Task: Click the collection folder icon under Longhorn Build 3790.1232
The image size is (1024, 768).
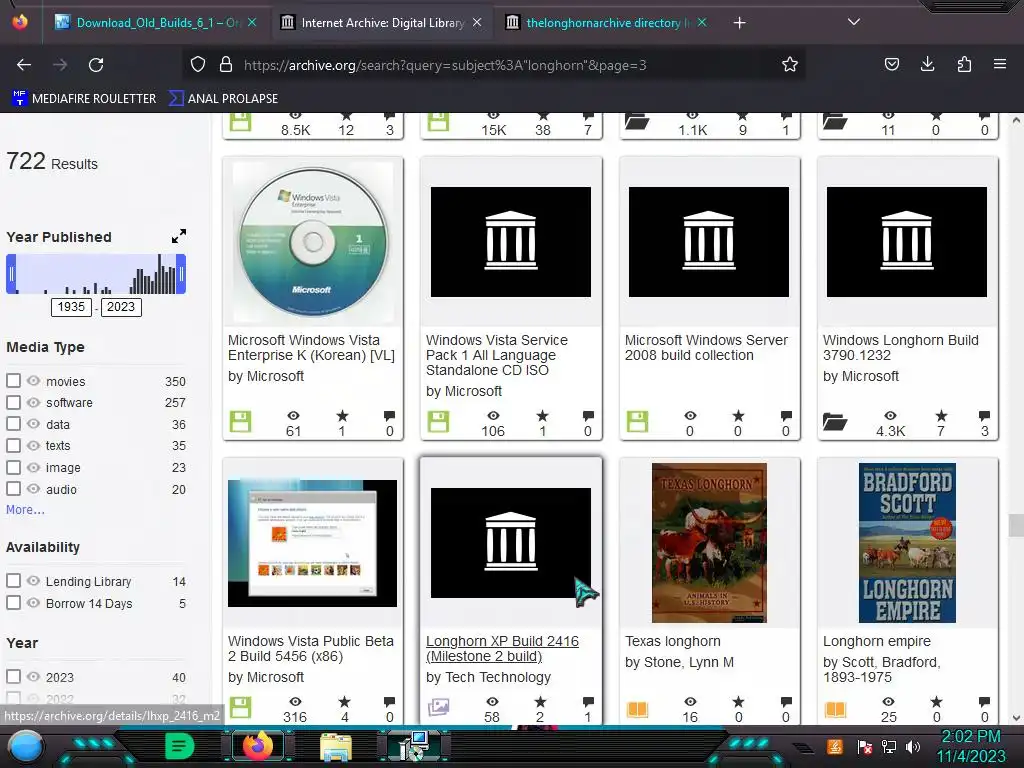Action: pyautogui.click(x=835, y=422)
